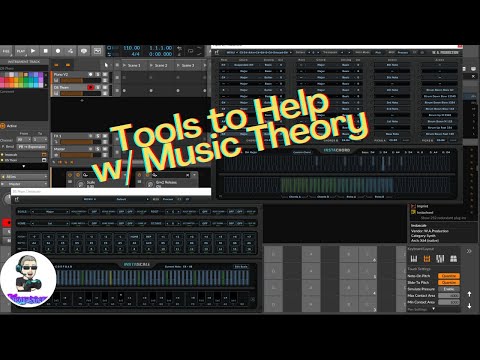This screenshot has width=480, height=360.
Task: Open the FILE menu in Bitwig
Action: tap(6, 51)
